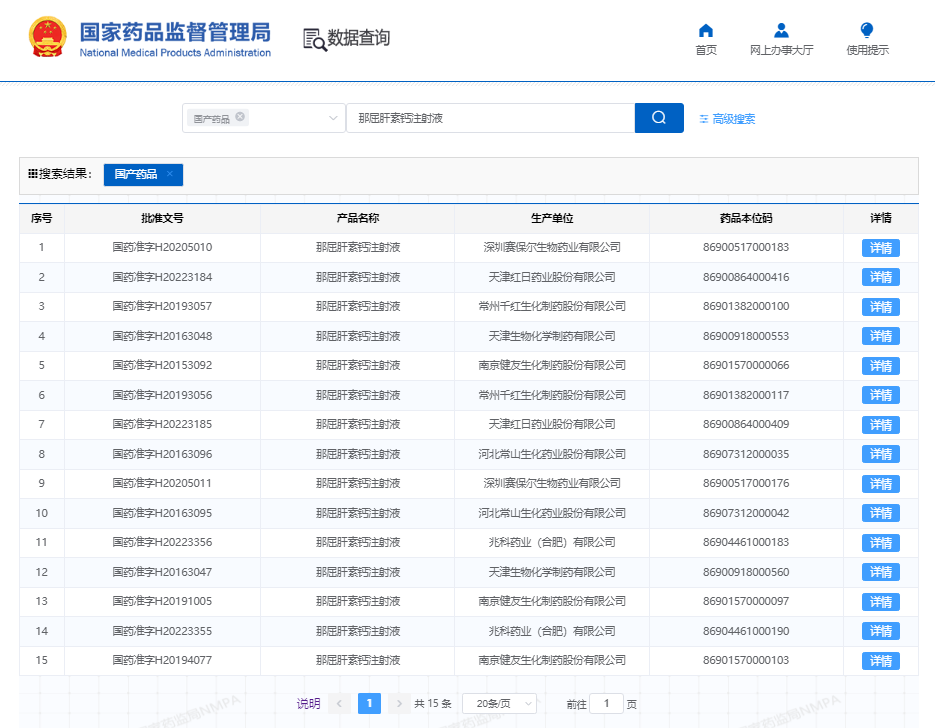Screen dimensions: 935x728
Task: Click the 前往 page number input field
Action: (606, 704)
